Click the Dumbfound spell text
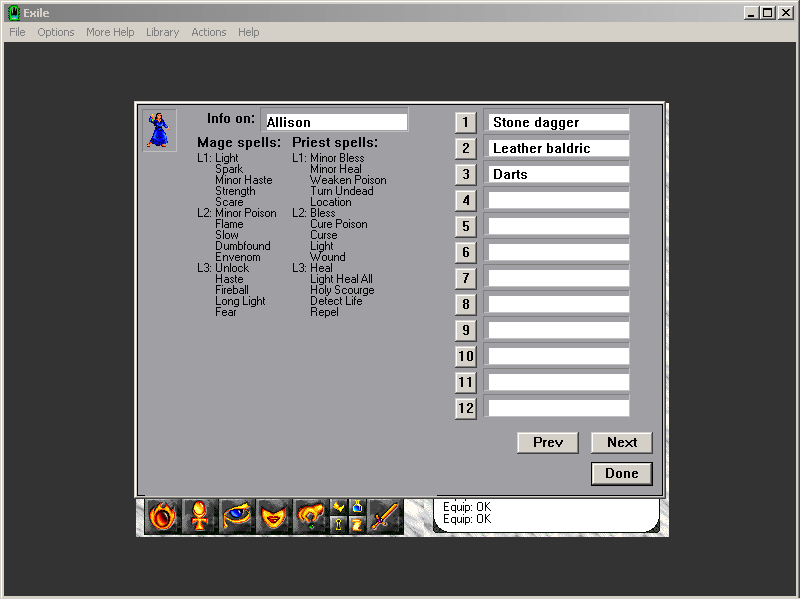The height and width of the screenshot is (600, 800). click(243, 246)
